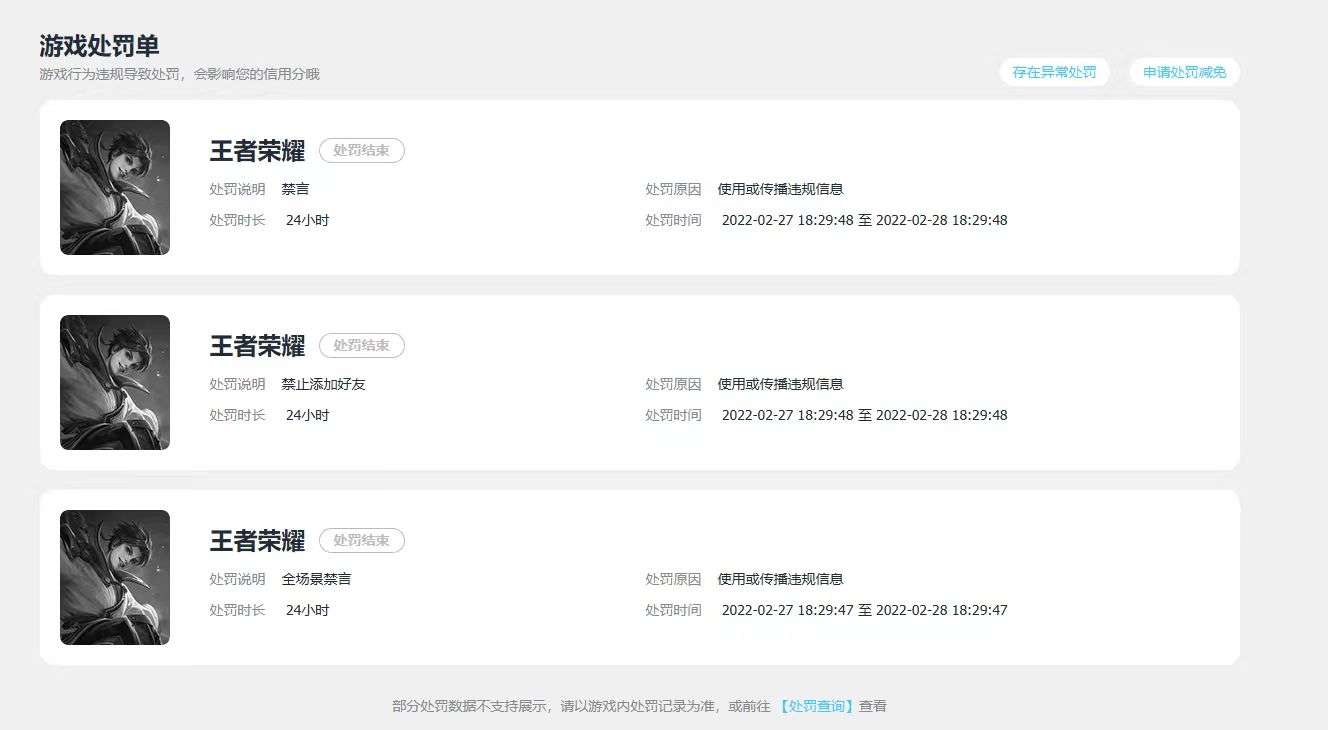Open the 处罚查询 link in the footer
This screenshot has height=730, width=1328.
816,706
